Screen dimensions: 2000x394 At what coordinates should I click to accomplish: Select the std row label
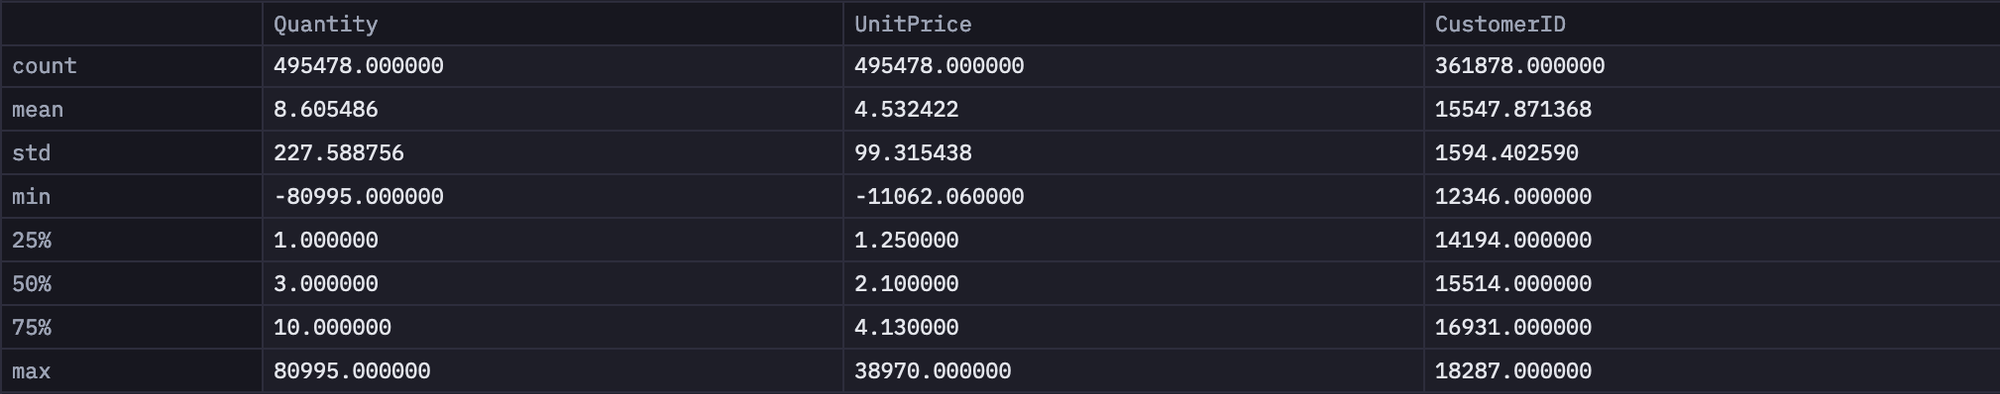tap(31, 153)
